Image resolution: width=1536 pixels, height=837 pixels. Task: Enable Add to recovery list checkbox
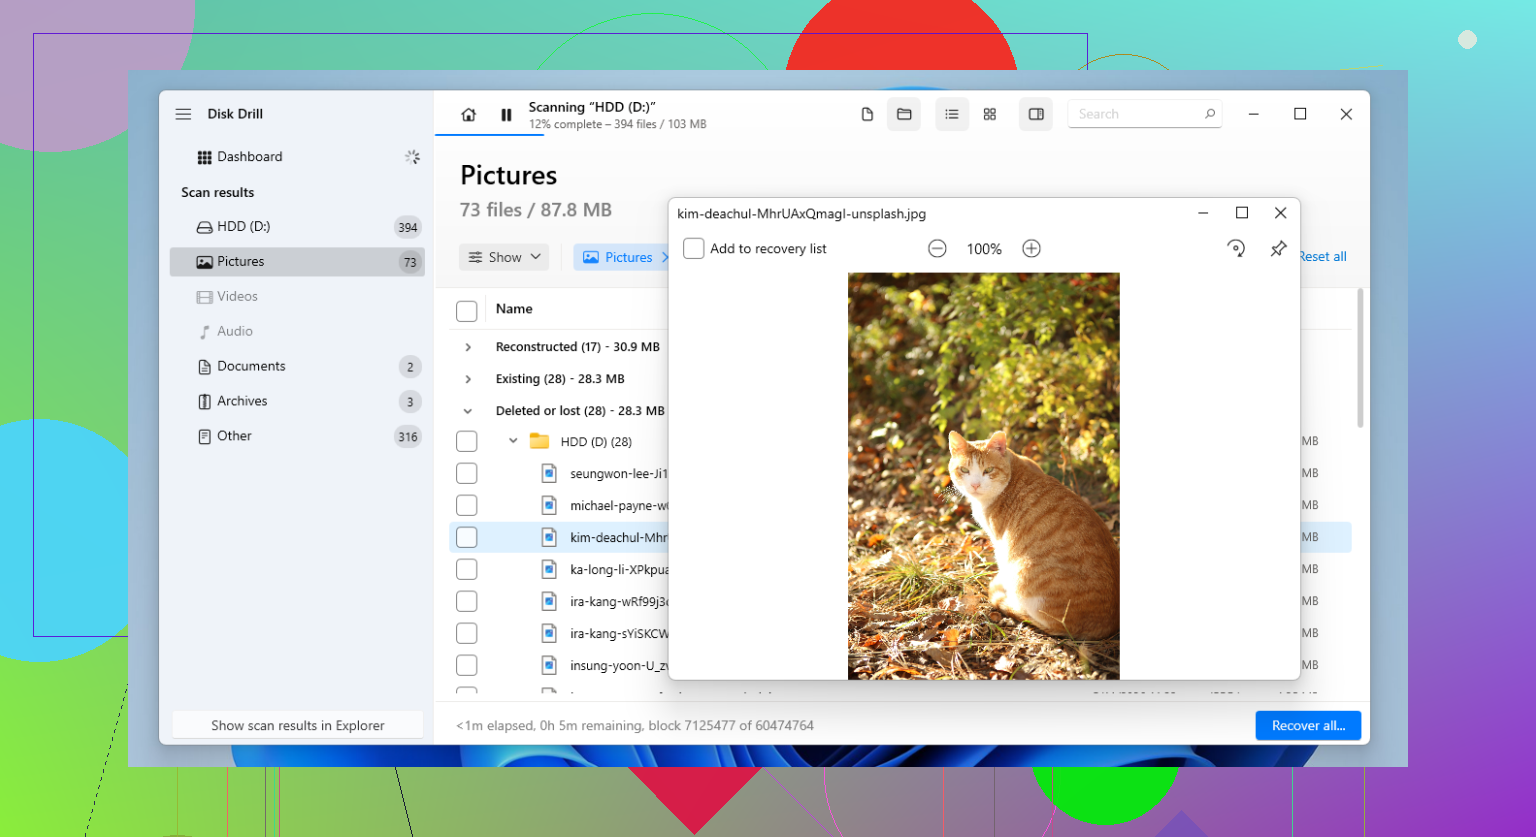(x=693, y=248)
